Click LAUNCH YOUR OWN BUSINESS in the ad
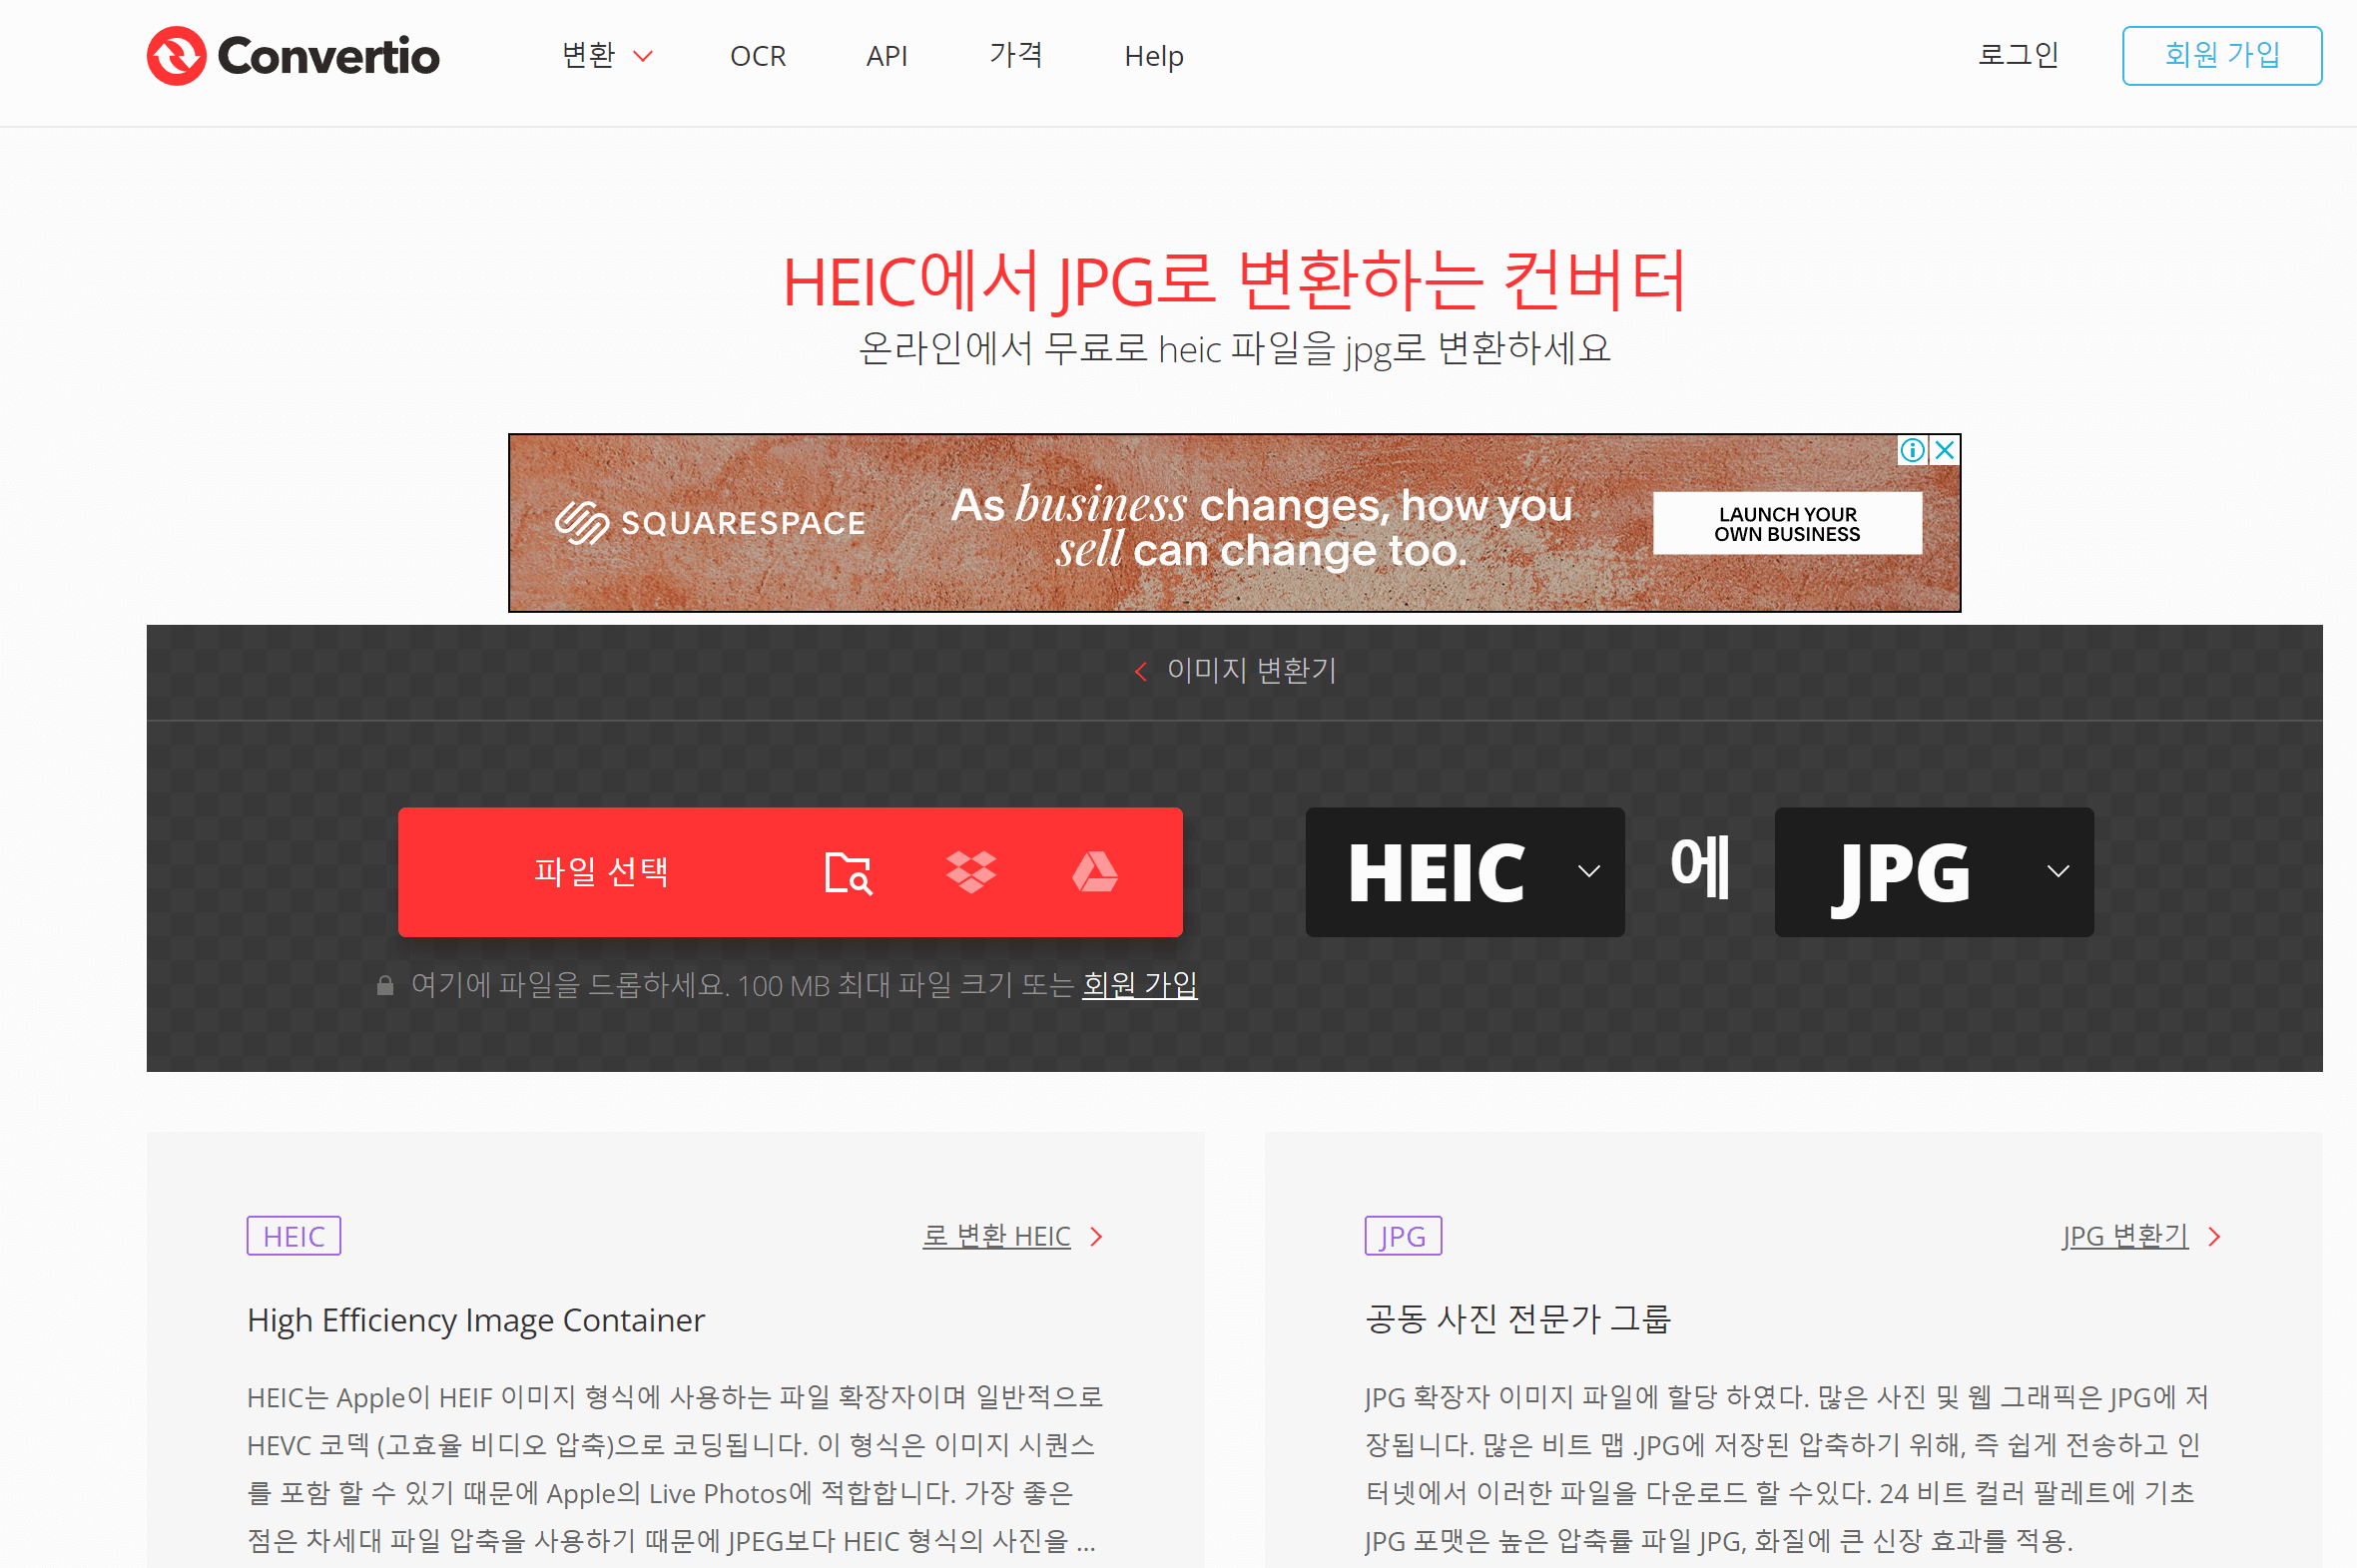 [1787, 523]
